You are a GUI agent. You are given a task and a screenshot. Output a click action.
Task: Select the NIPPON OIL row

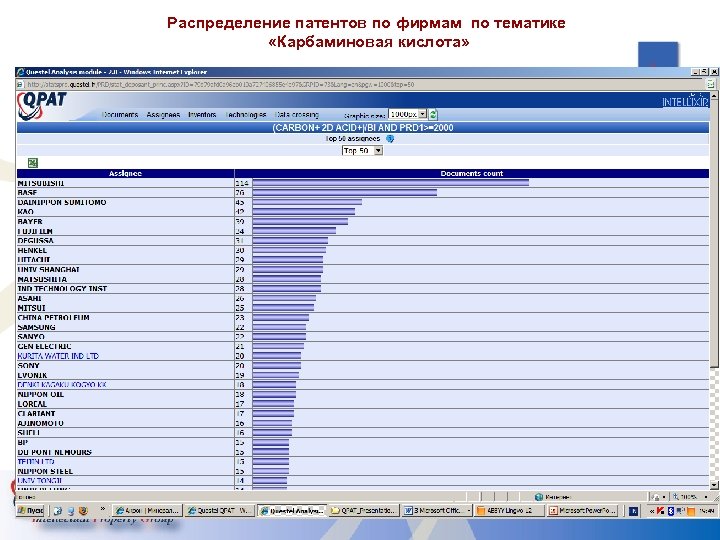click(363, 394)
